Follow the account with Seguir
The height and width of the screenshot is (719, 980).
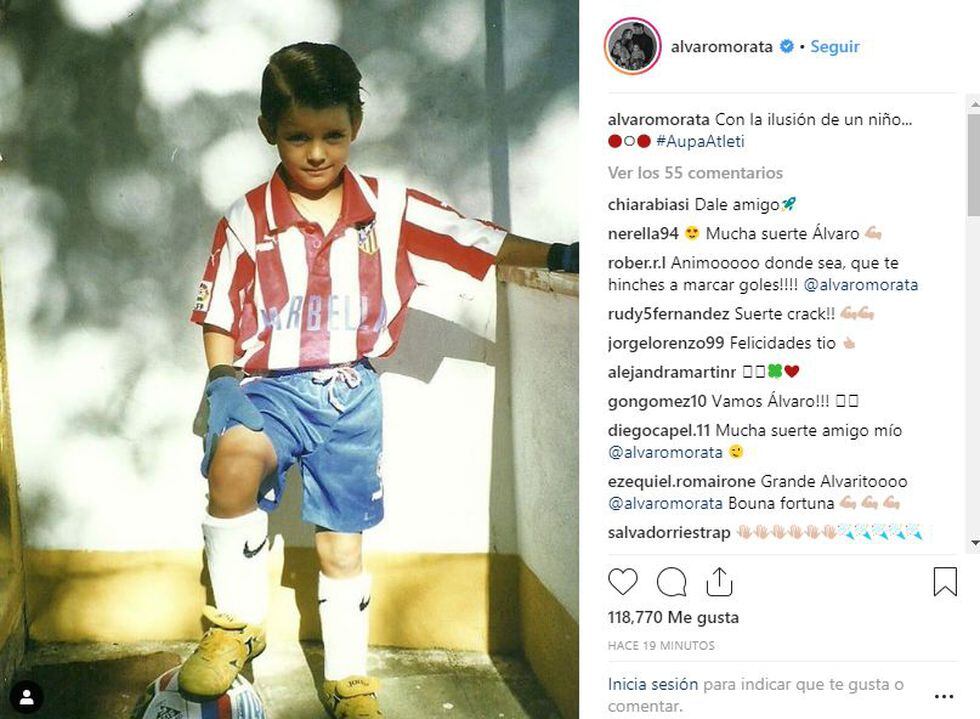pos(835,47)
